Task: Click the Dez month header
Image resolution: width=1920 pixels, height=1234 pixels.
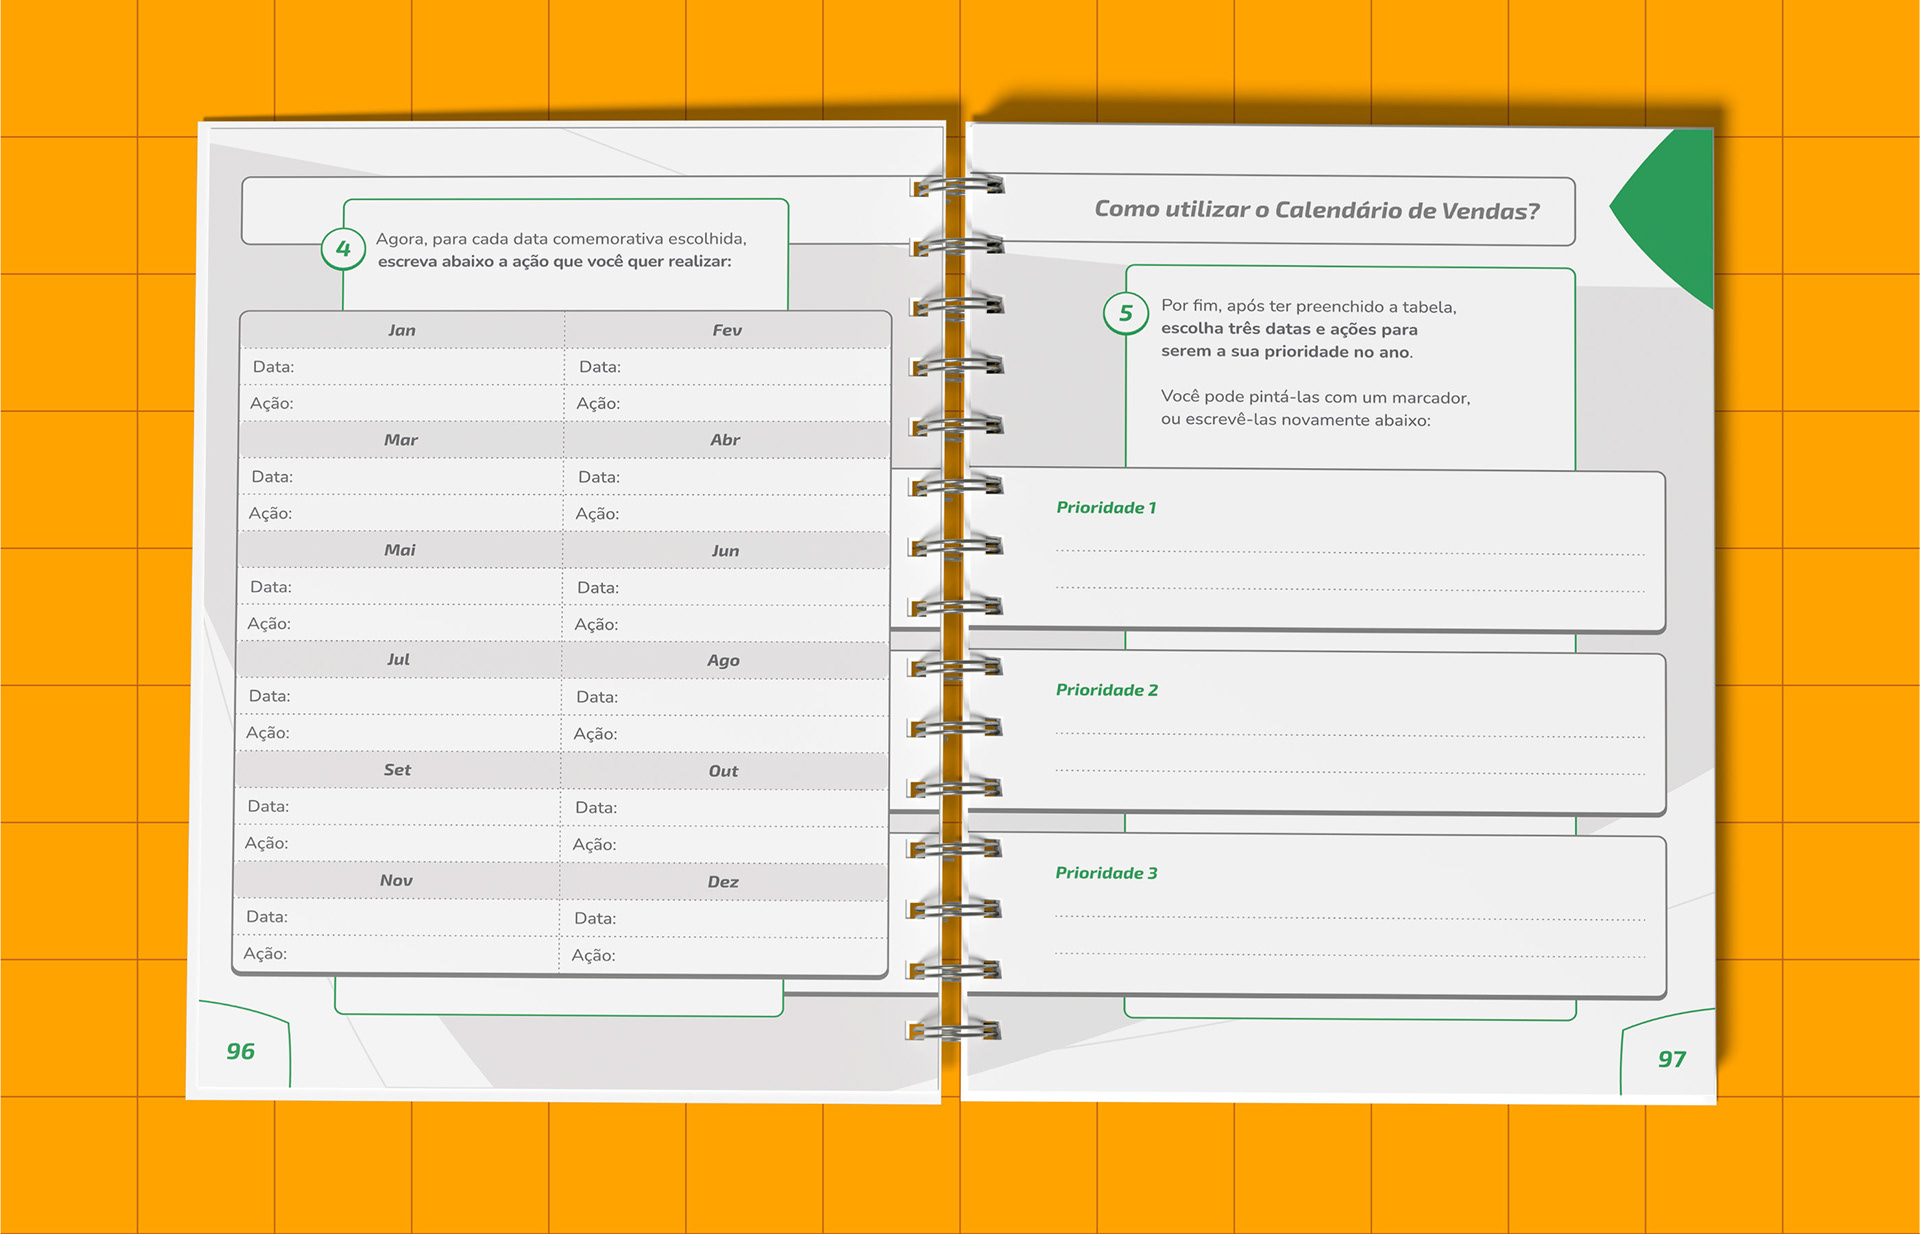Action: tap(723, 882)
